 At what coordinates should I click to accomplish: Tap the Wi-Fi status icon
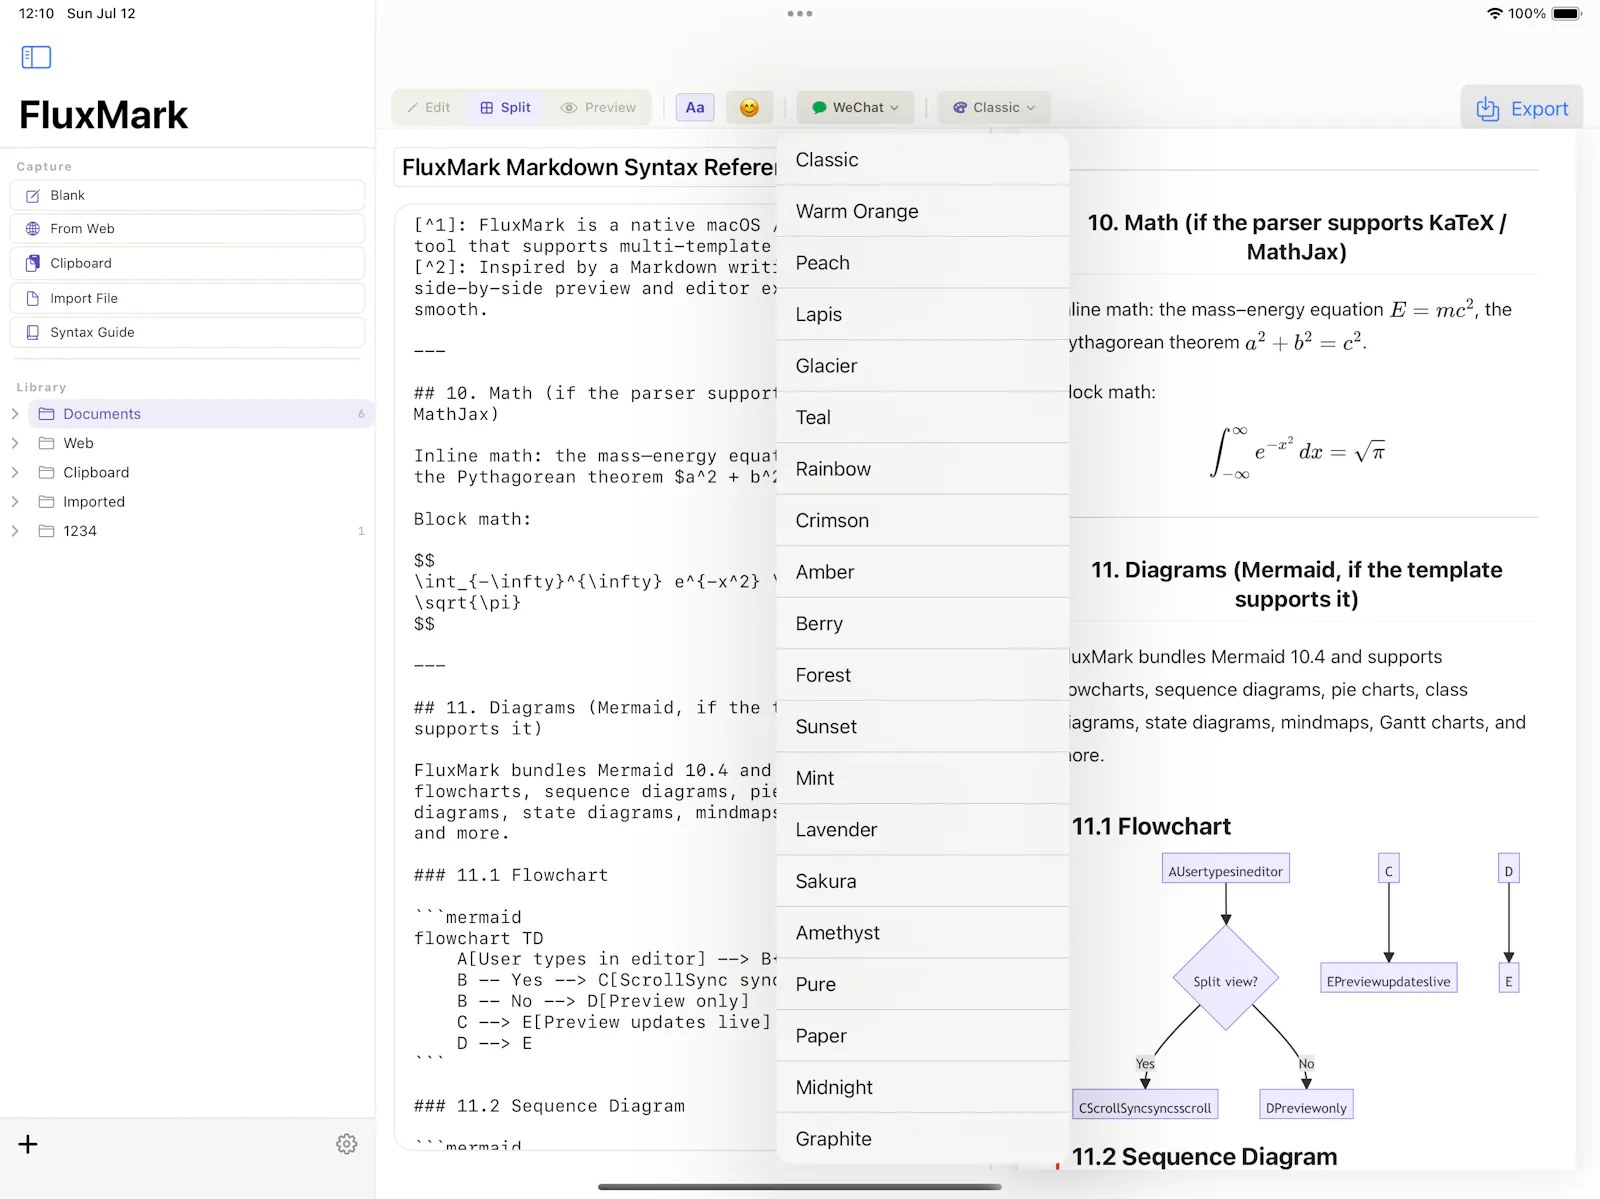pyautogui.click(x=1495, y=14)
